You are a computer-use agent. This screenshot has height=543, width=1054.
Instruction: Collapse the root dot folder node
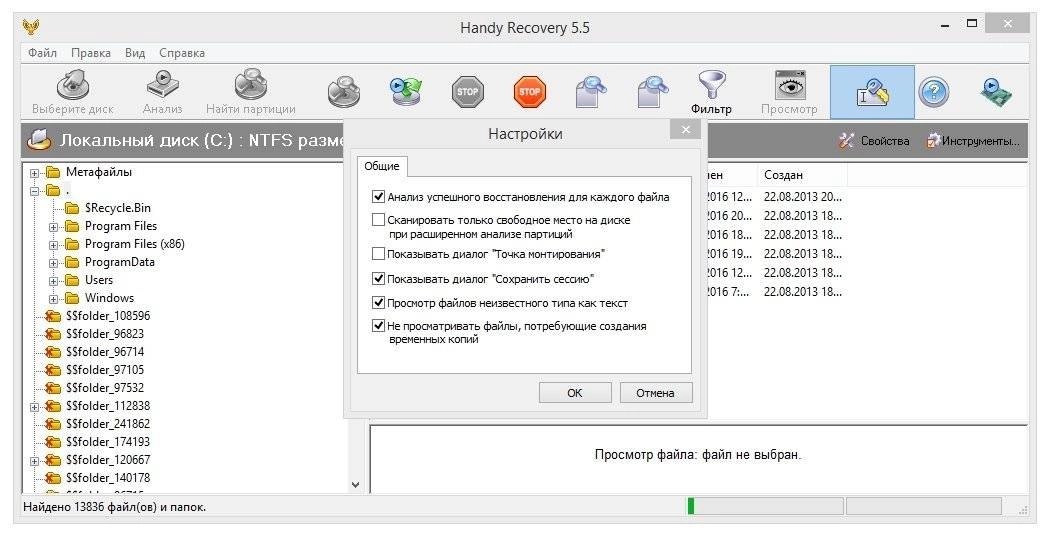pyautogui.click(x=34, y=191)
